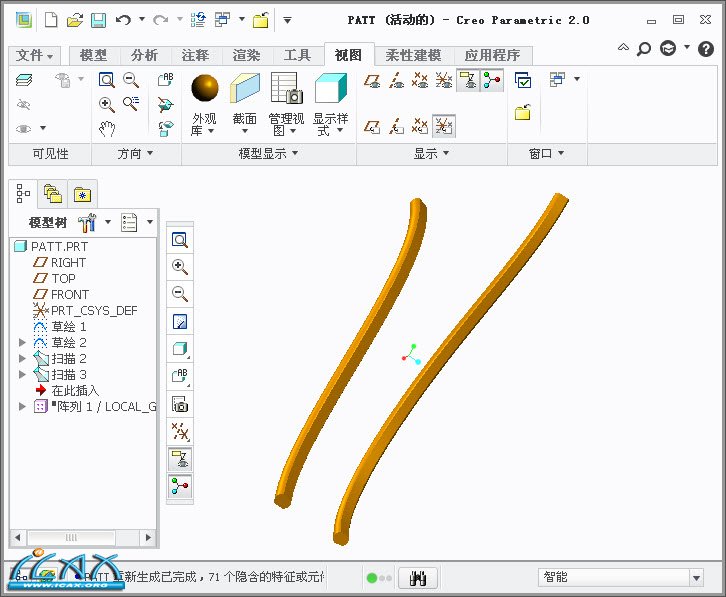Click Zoom In in graphics toolbar
This screenshot has width=726, height=597.
coord(180,267)
